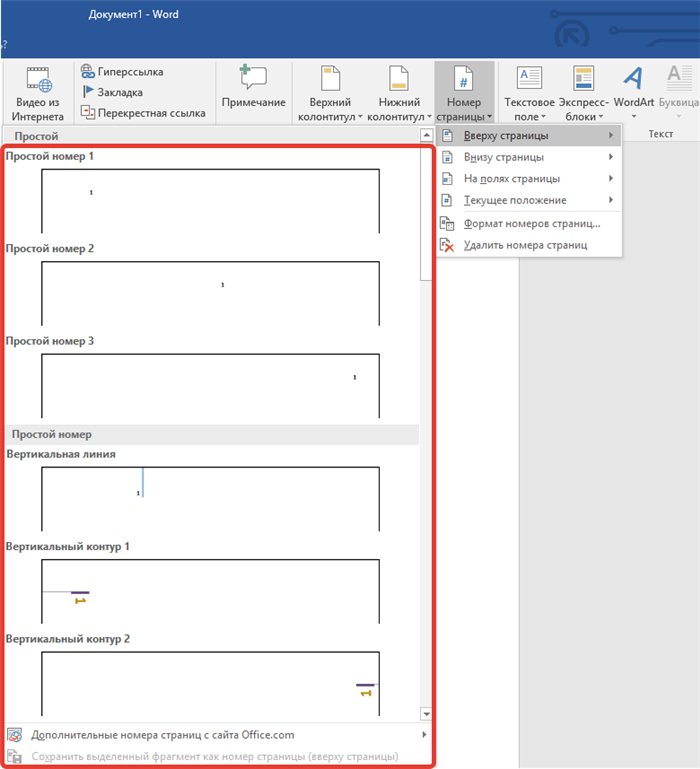Insert a Перекрестная ссылка
Viewport: 700px width, 769px height.
tap(143, 113)
